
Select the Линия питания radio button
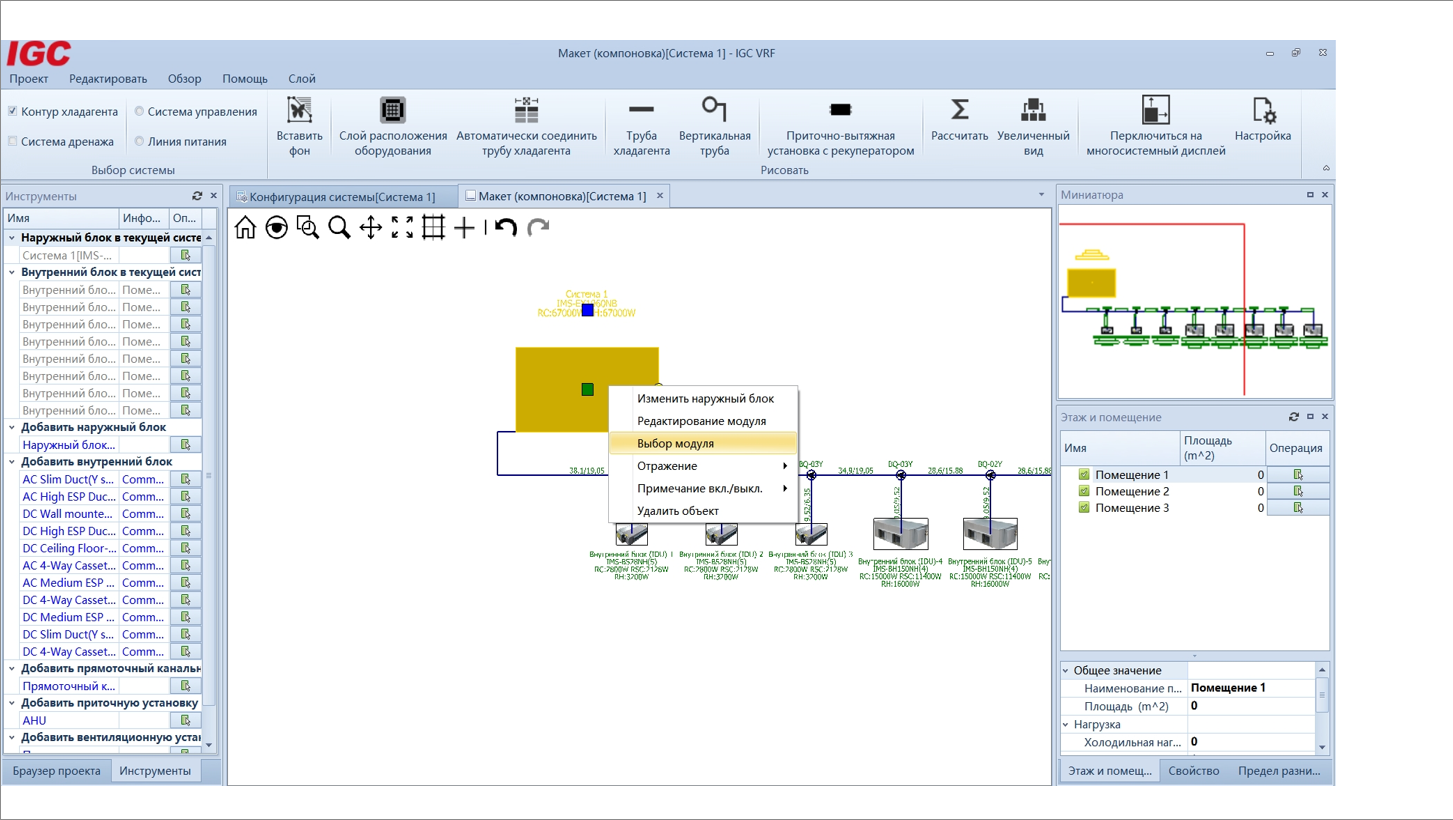pyautogui.click(x=140, y=141)
